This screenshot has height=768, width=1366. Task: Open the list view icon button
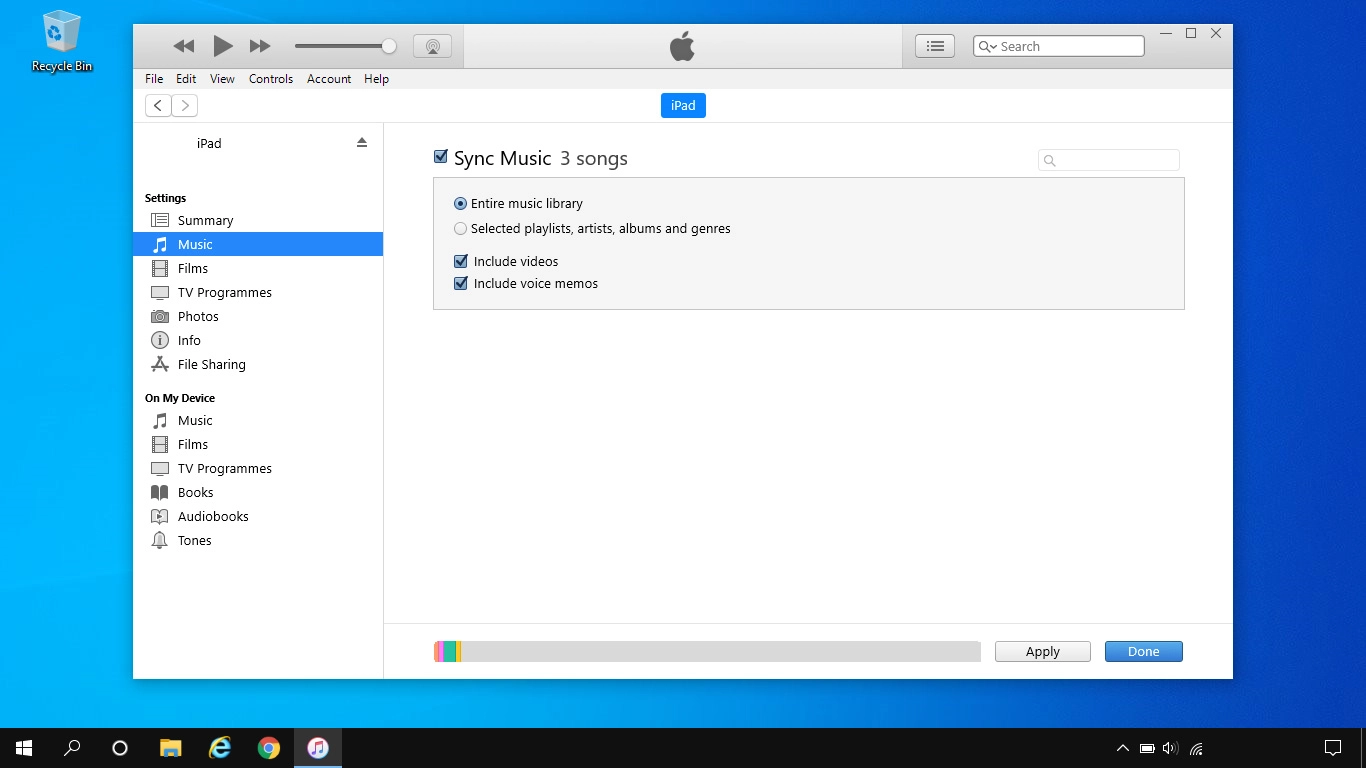click(935, 46)
